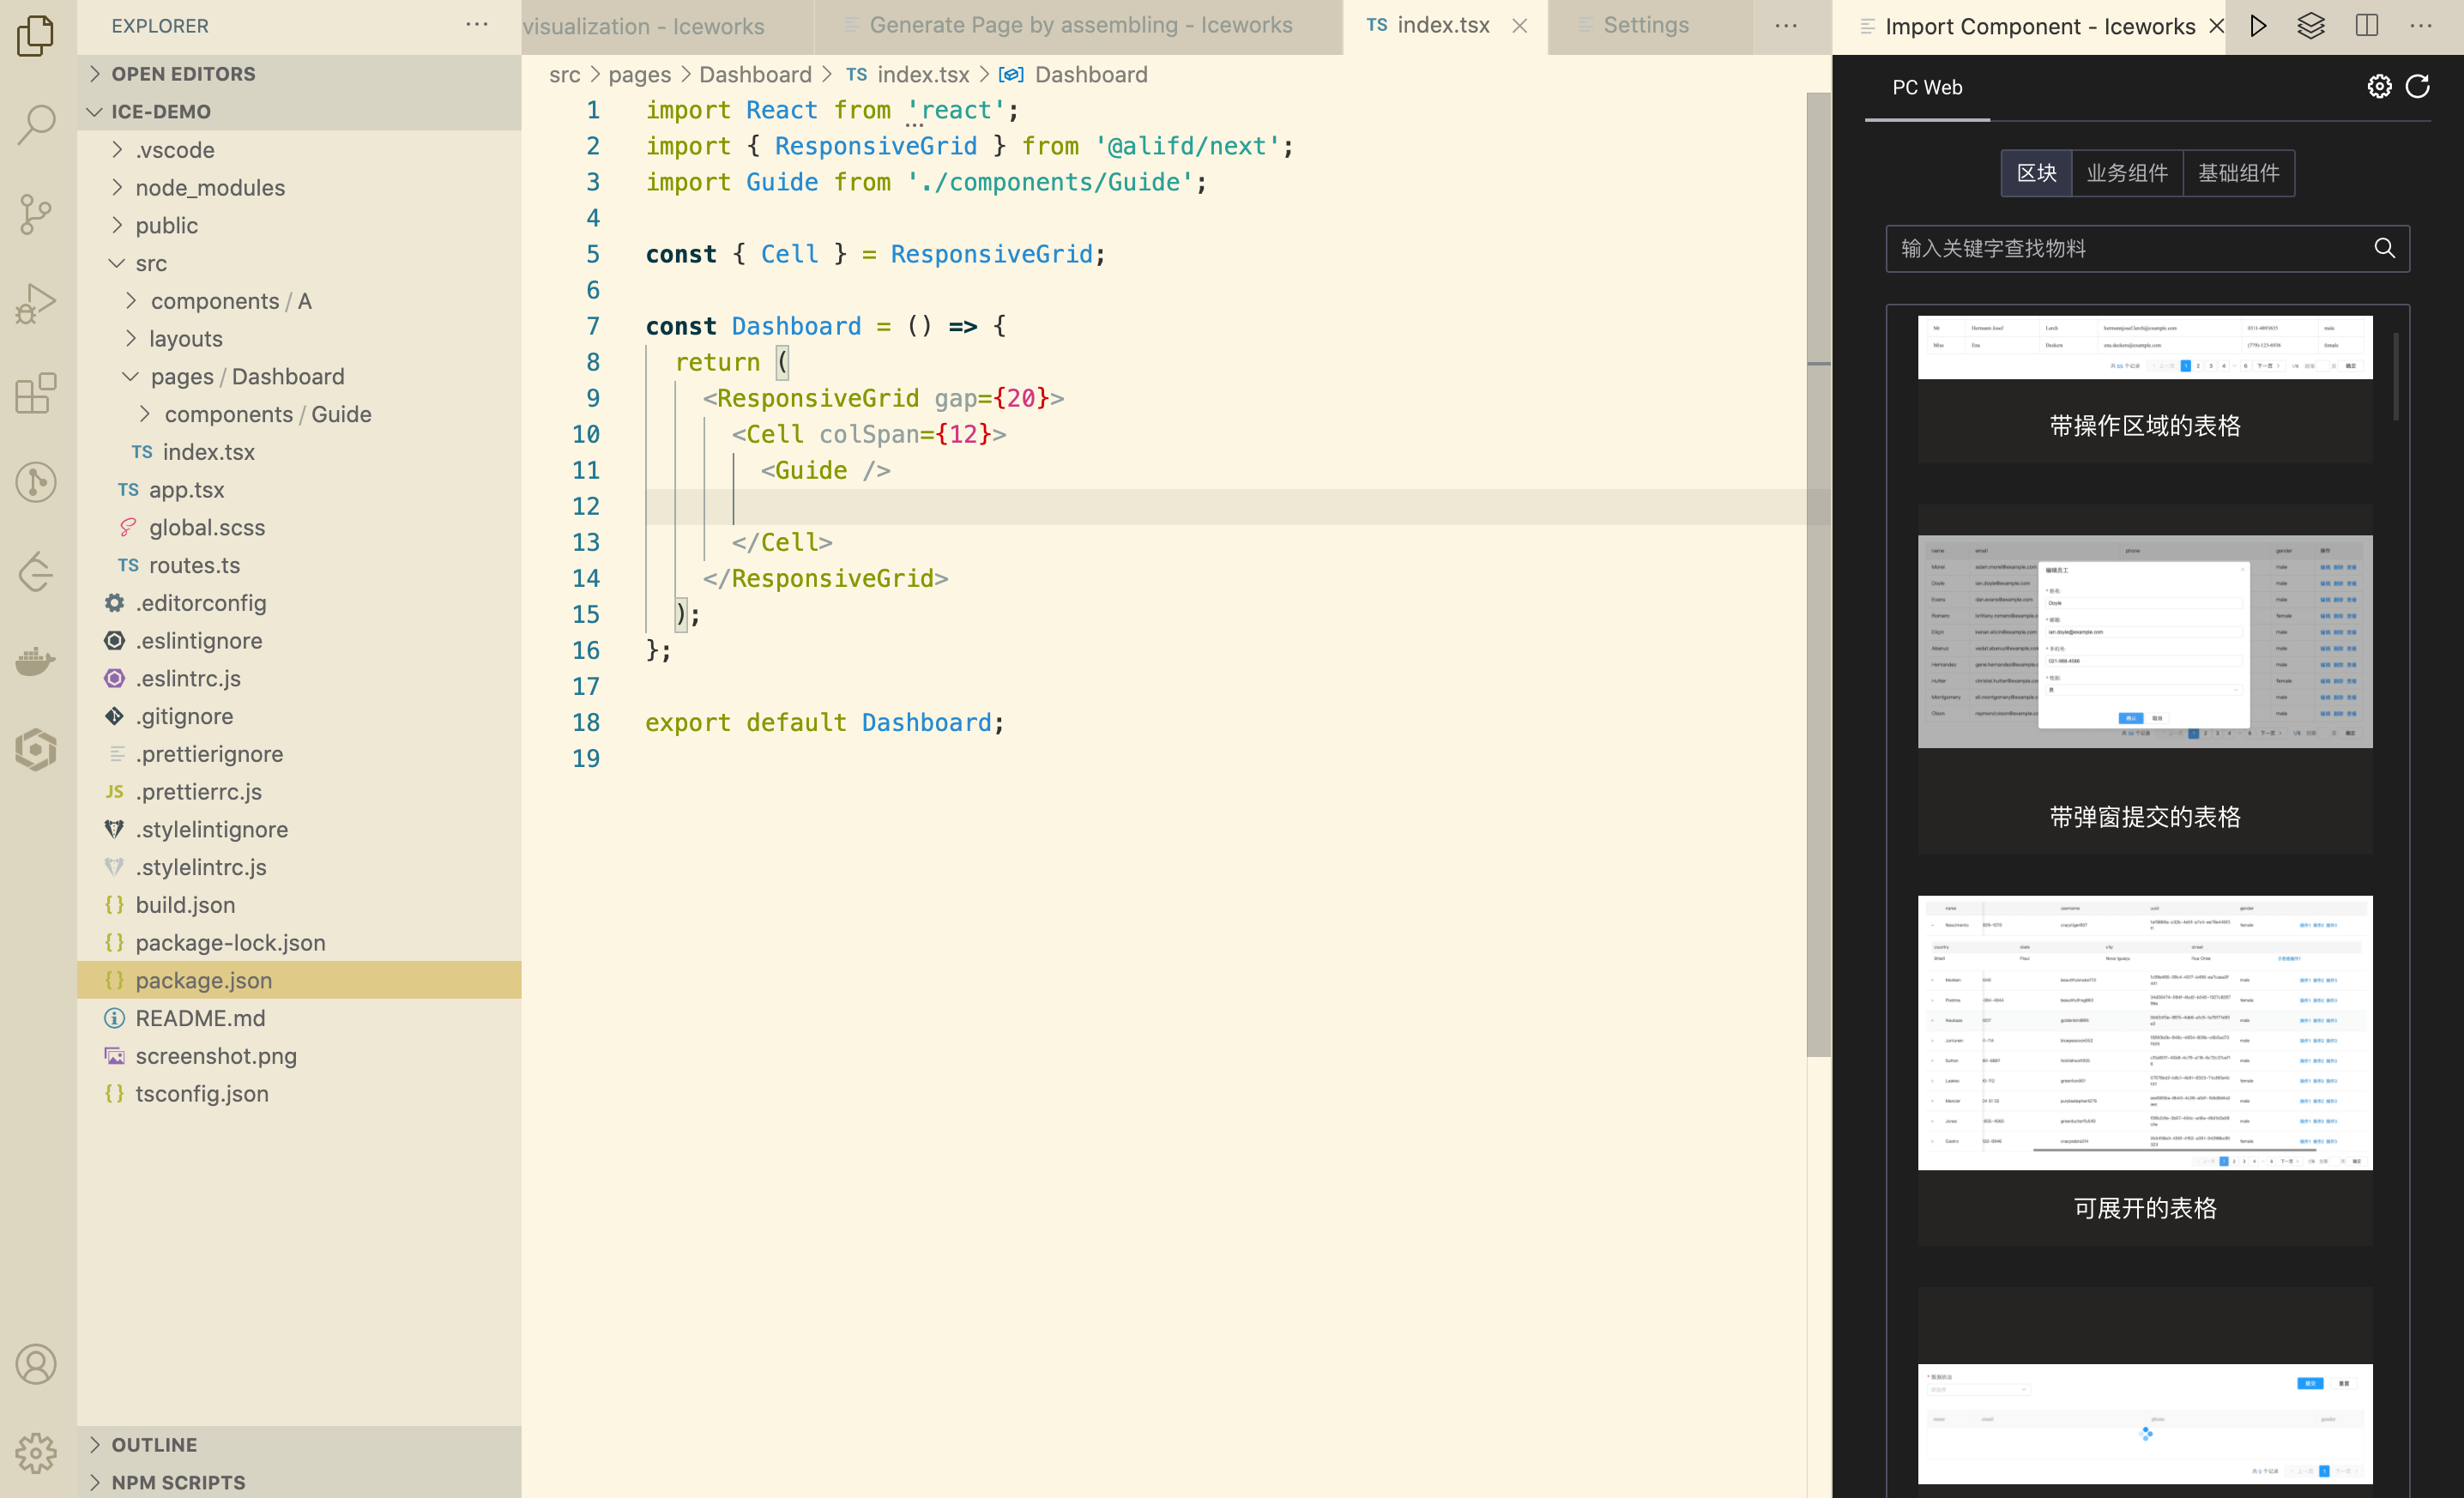Open the Source Control view

click(36, 213)
